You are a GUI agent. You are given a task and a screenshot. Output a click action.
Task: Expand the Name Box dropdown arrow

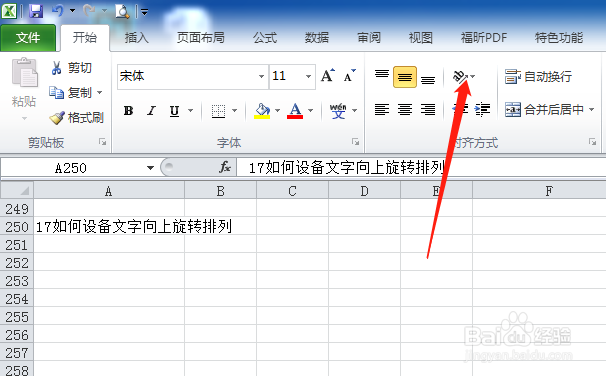click(150, 168)
